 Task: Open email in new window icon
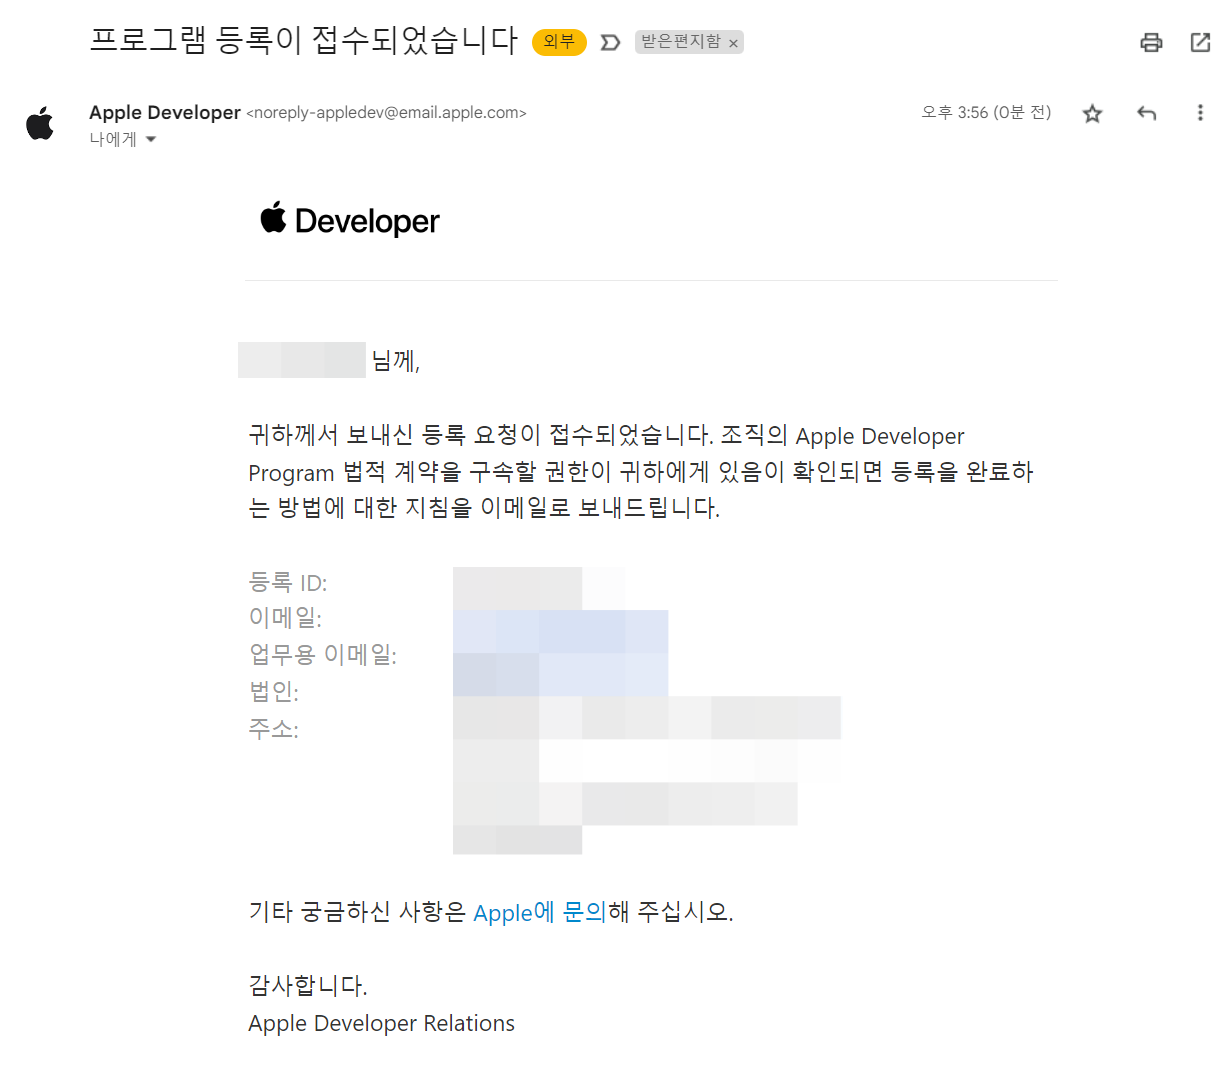pyautogui.click(x=1200, y=42)
